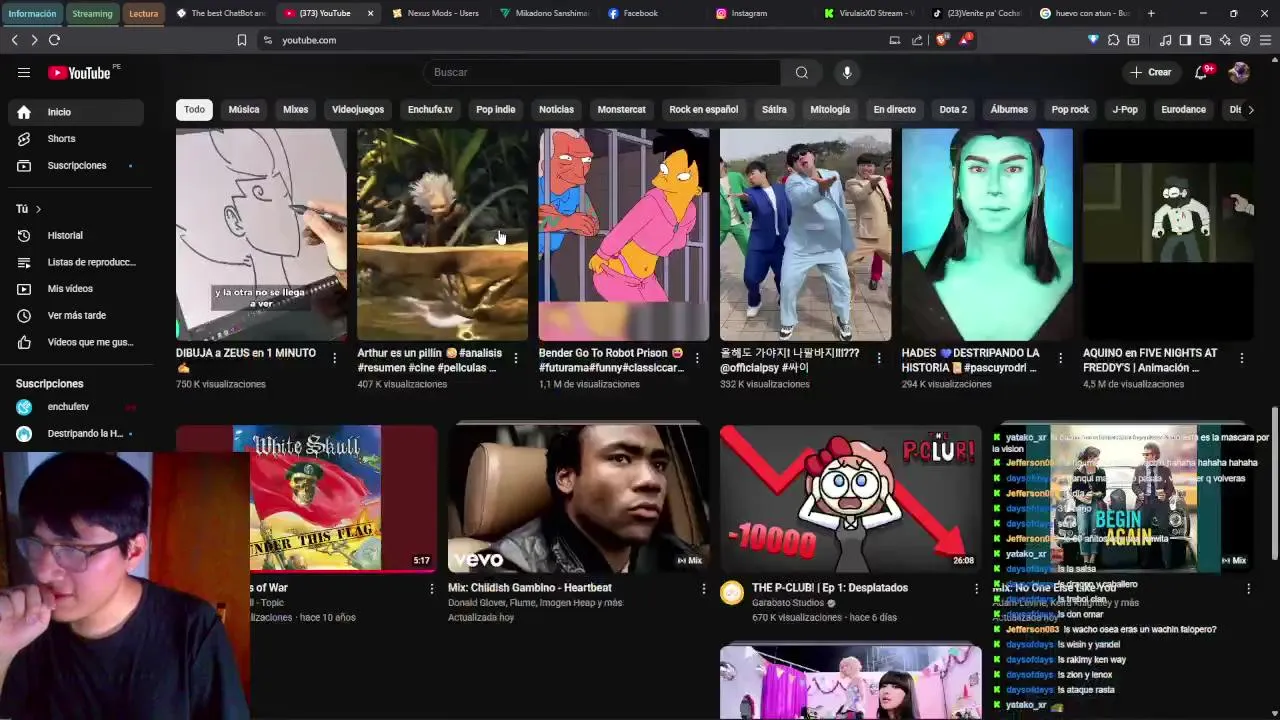Open the Streaming tab group
Screen dimensions: 1280x720
pos(92,13)
